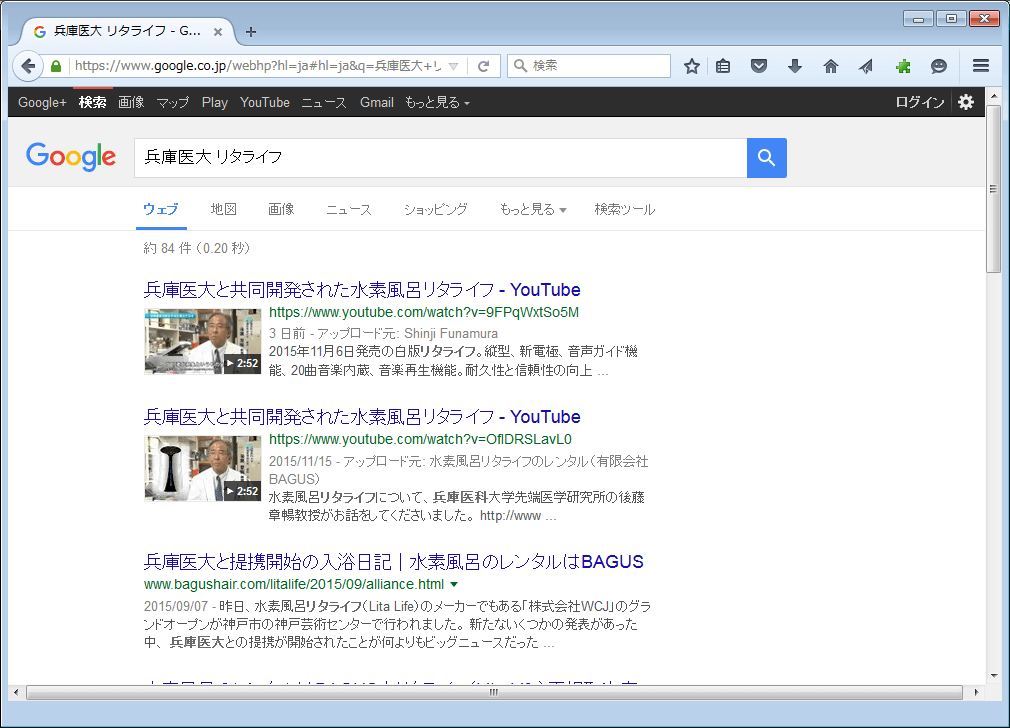The width and height of the screenshot is (1010, 728).
Task: Click the browser back arrow button
Action: tap(28, 66)
